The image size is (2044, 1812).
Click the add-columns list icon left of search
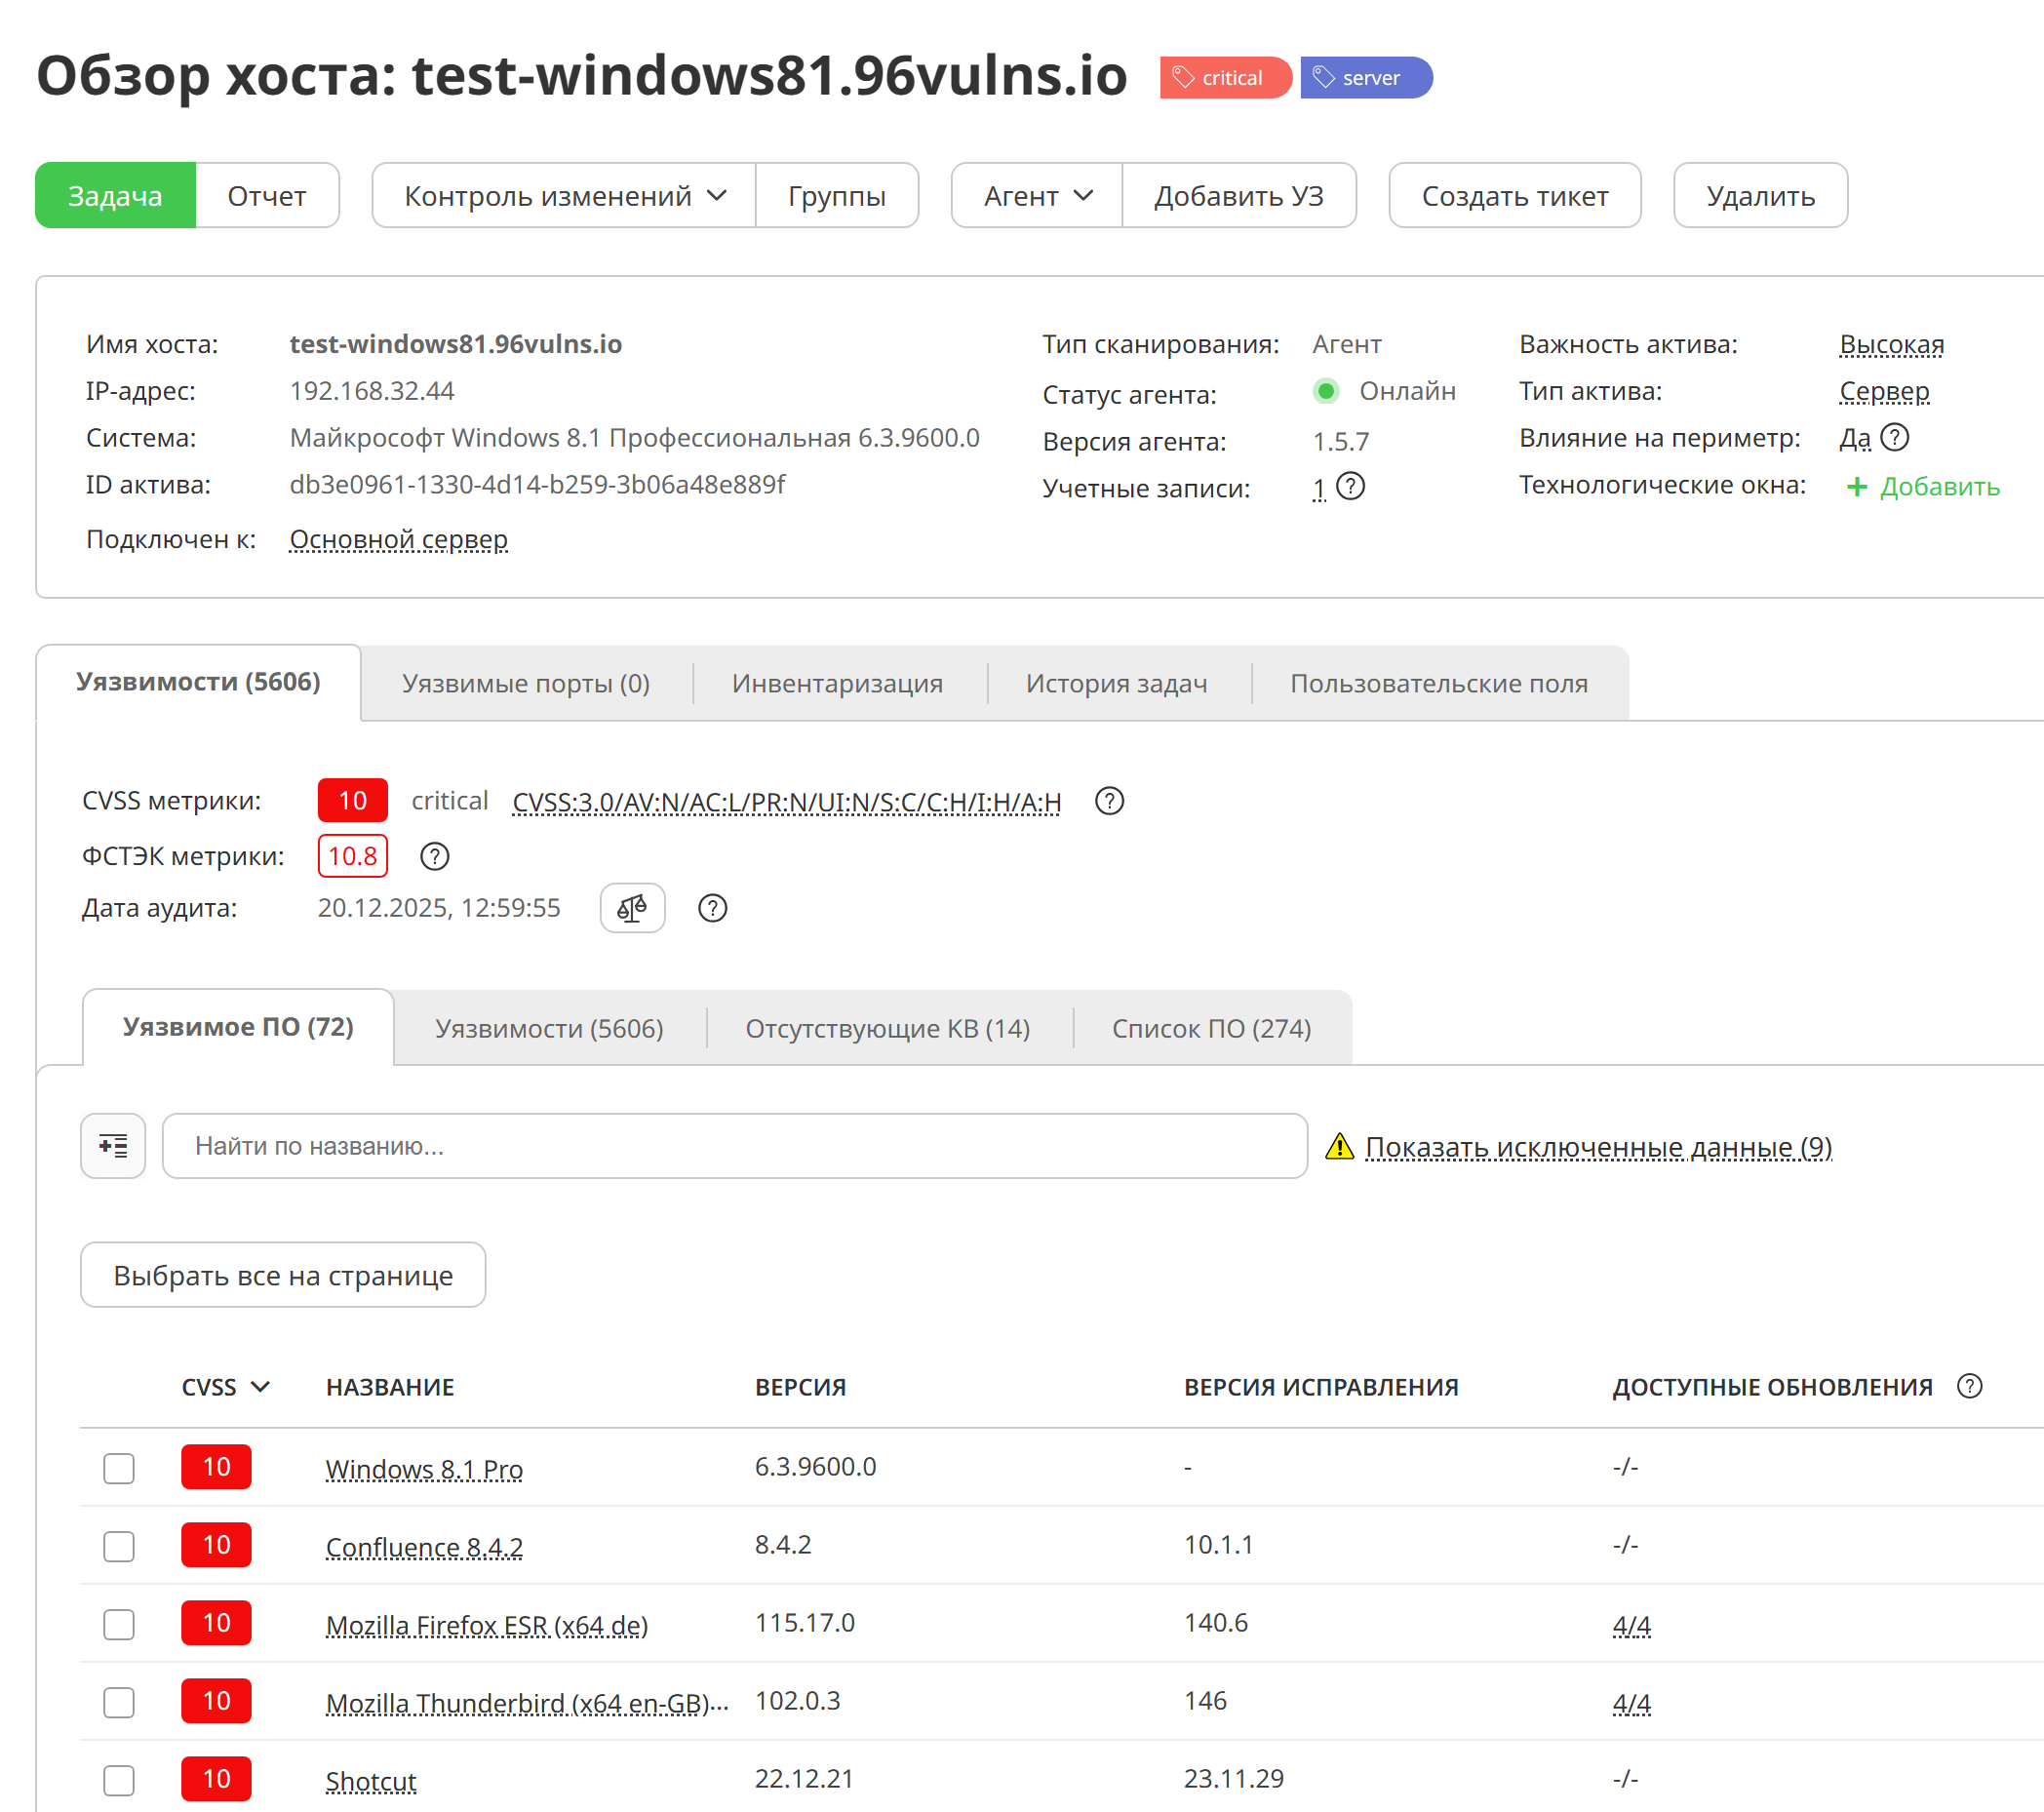point(113,1146)
